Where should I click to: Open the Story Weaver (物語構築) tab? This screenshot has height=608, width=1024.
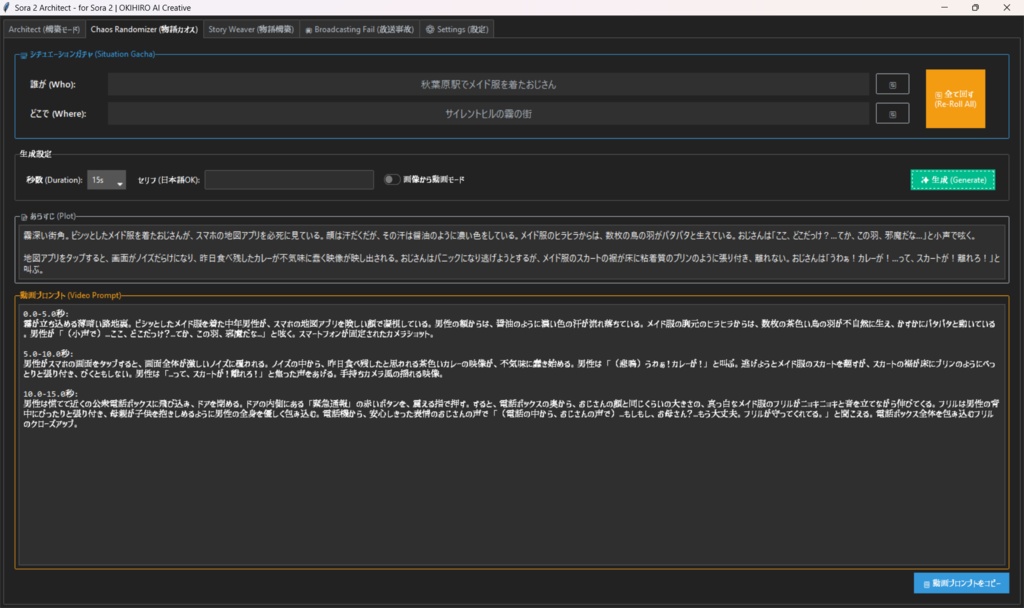click(x=250, y=29)
